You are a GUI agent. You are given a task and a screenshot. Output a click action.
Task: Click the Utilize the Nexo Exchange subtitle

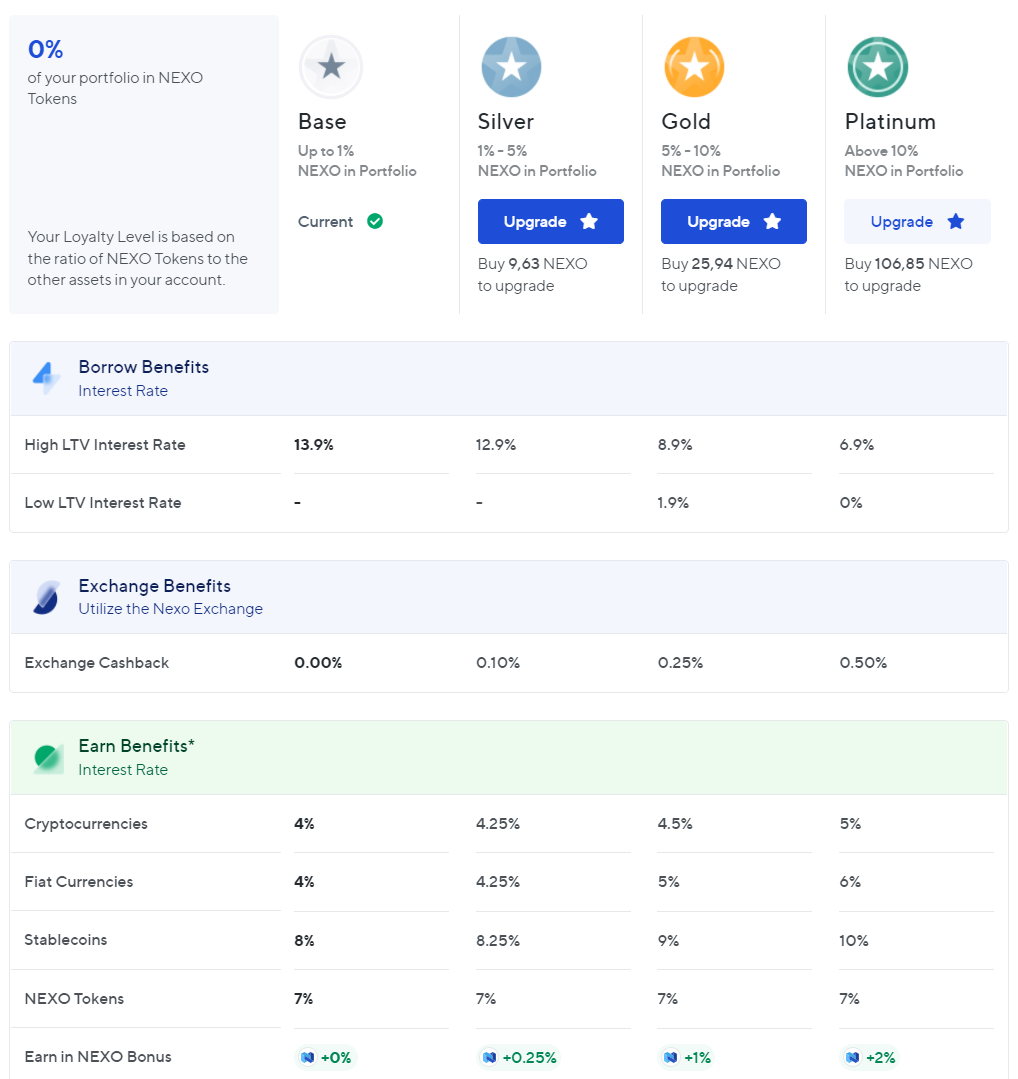coord(171,609)
